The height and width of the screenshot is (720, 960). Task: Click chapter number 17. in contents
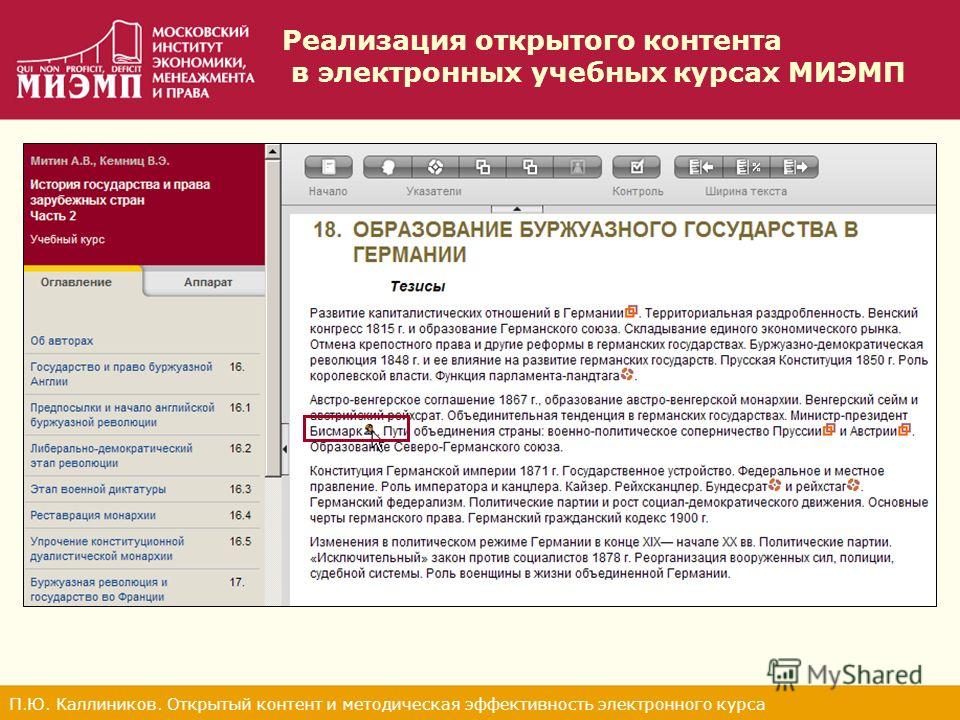(x=237, y=582)
